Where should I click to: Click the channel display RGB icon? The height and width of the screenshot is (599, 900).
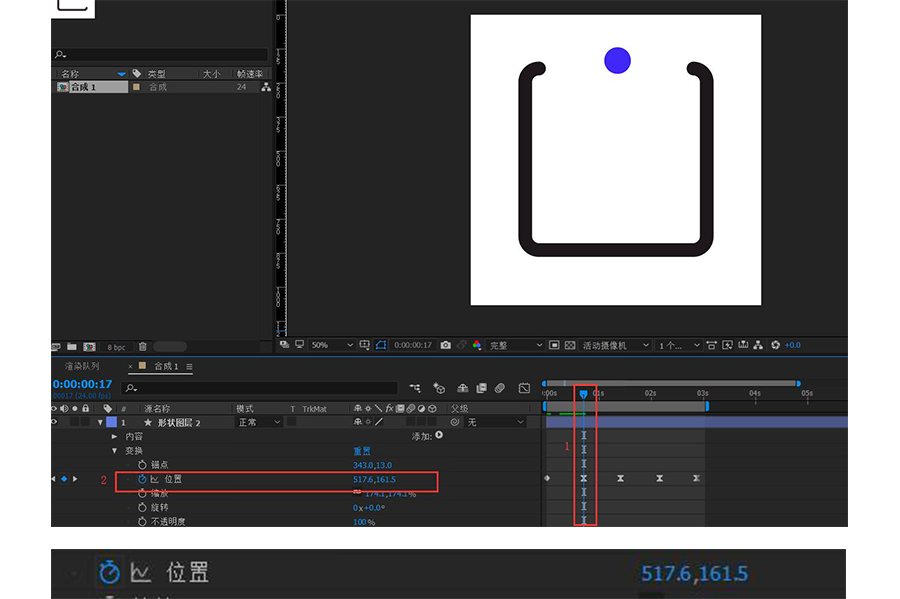[476, 345]
